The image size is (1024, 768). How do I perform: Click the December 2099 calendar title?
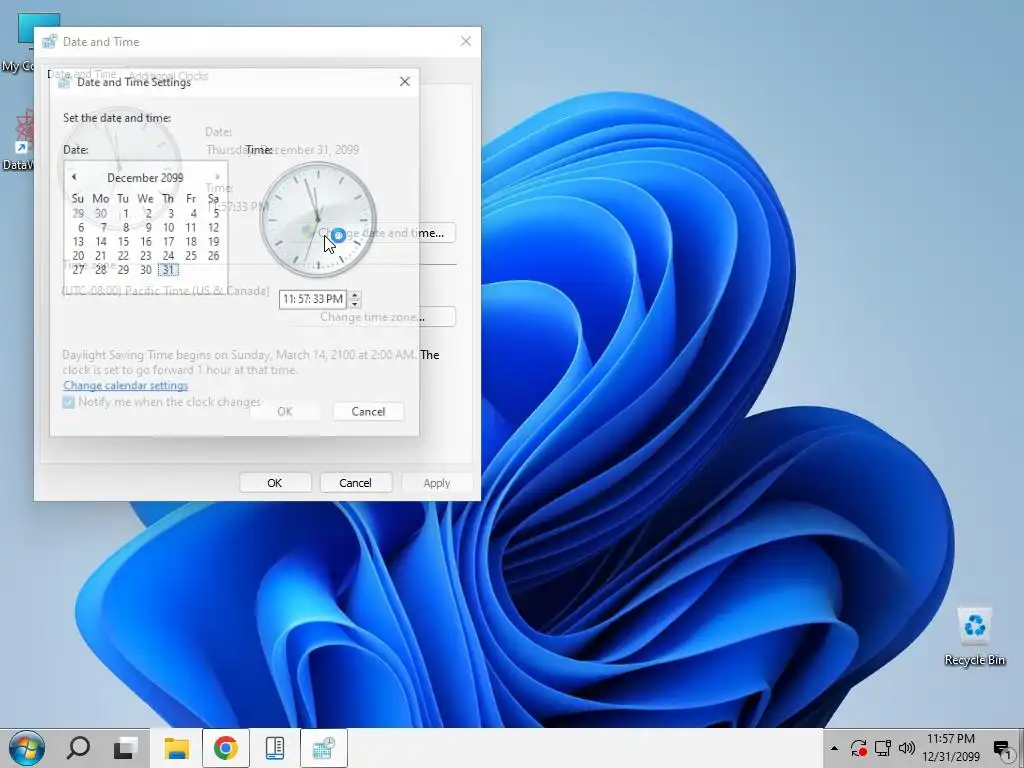[145, 178]
